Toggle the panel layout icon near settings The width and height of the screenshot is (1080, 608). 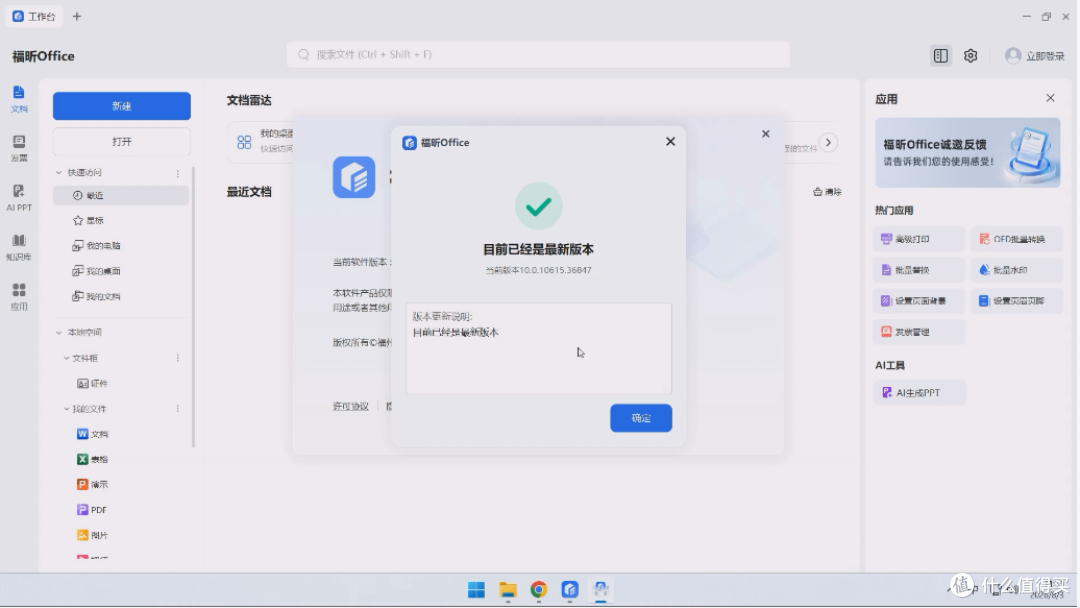click(941, 56)
